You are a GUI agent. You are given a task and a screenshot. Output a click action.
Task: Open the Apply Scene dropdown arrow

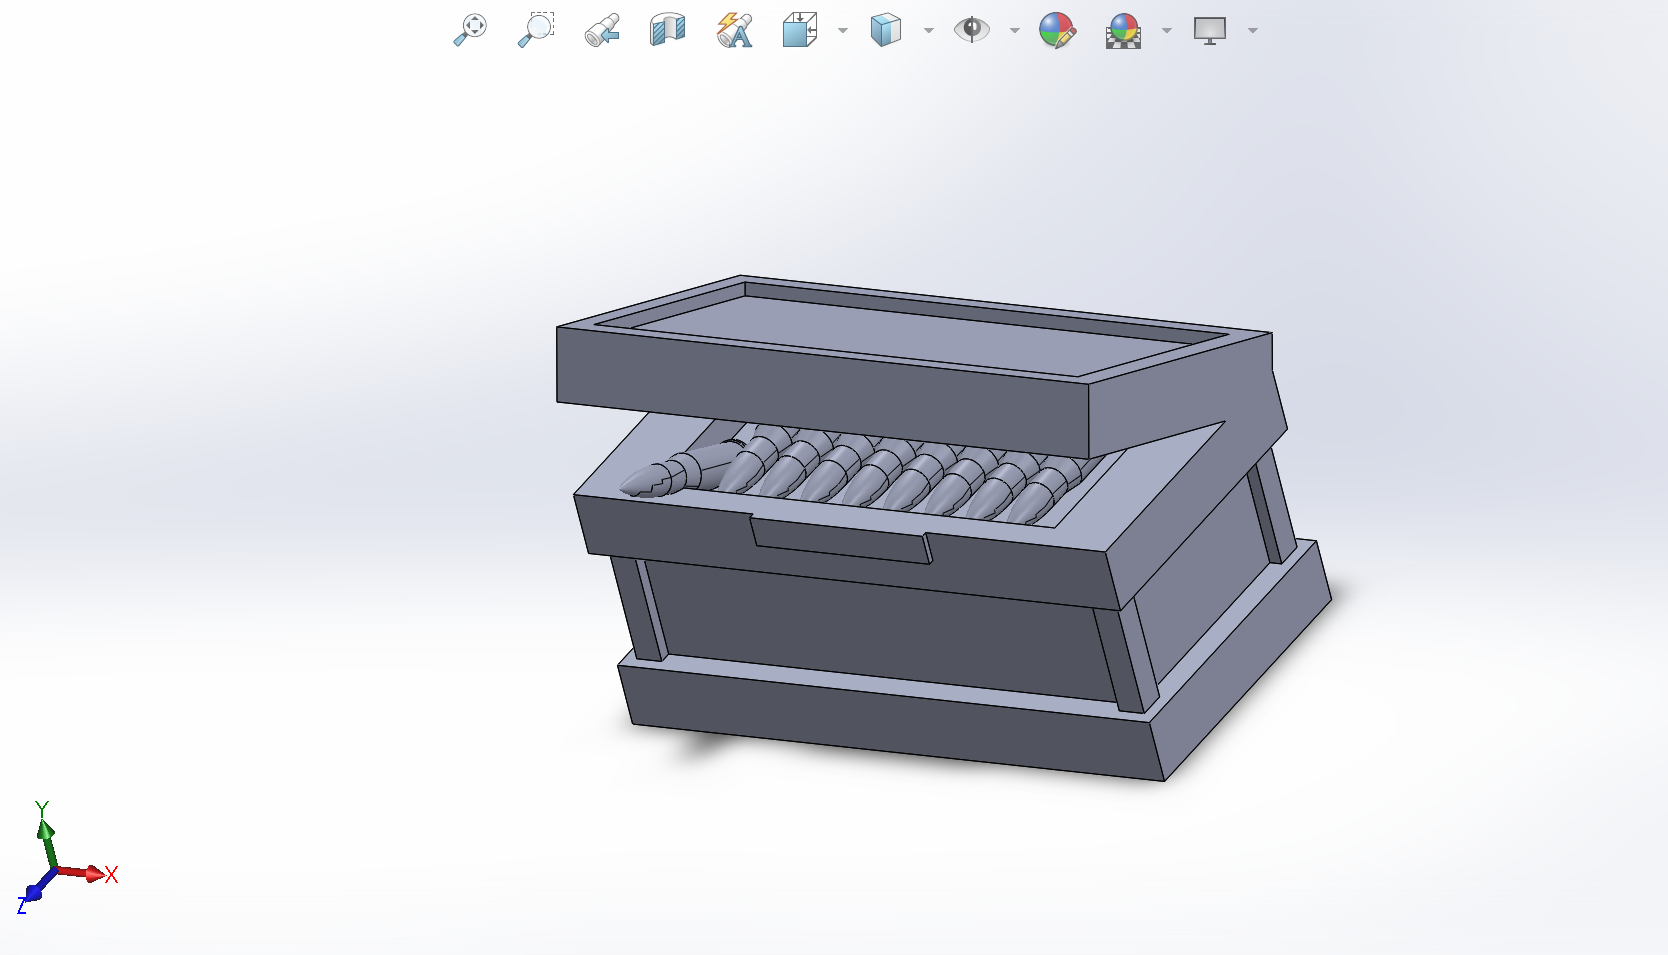(1167, 32)
